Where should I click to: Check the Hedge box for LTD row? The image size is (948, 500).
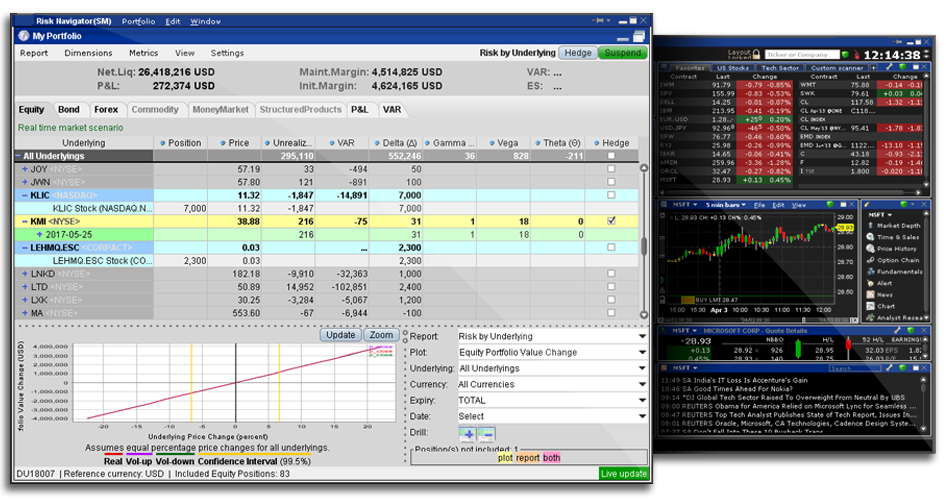coord(611,287)
